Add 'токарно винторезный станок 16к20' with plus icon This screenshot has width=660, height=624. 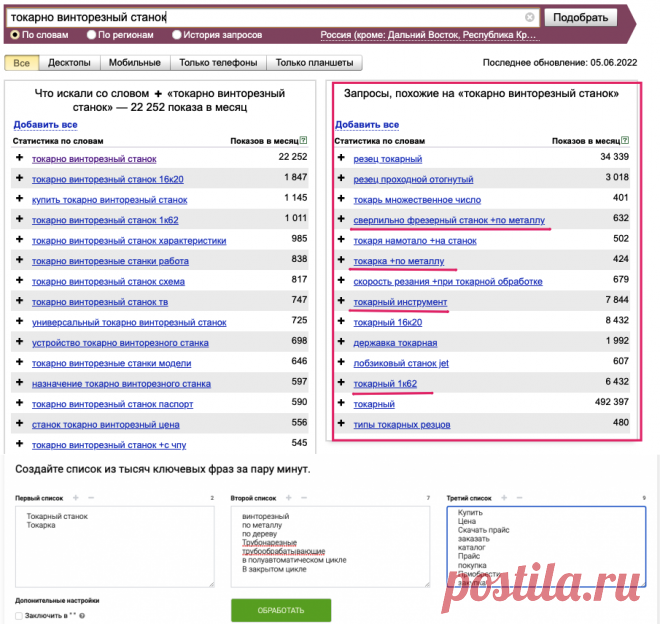(19, 178)
